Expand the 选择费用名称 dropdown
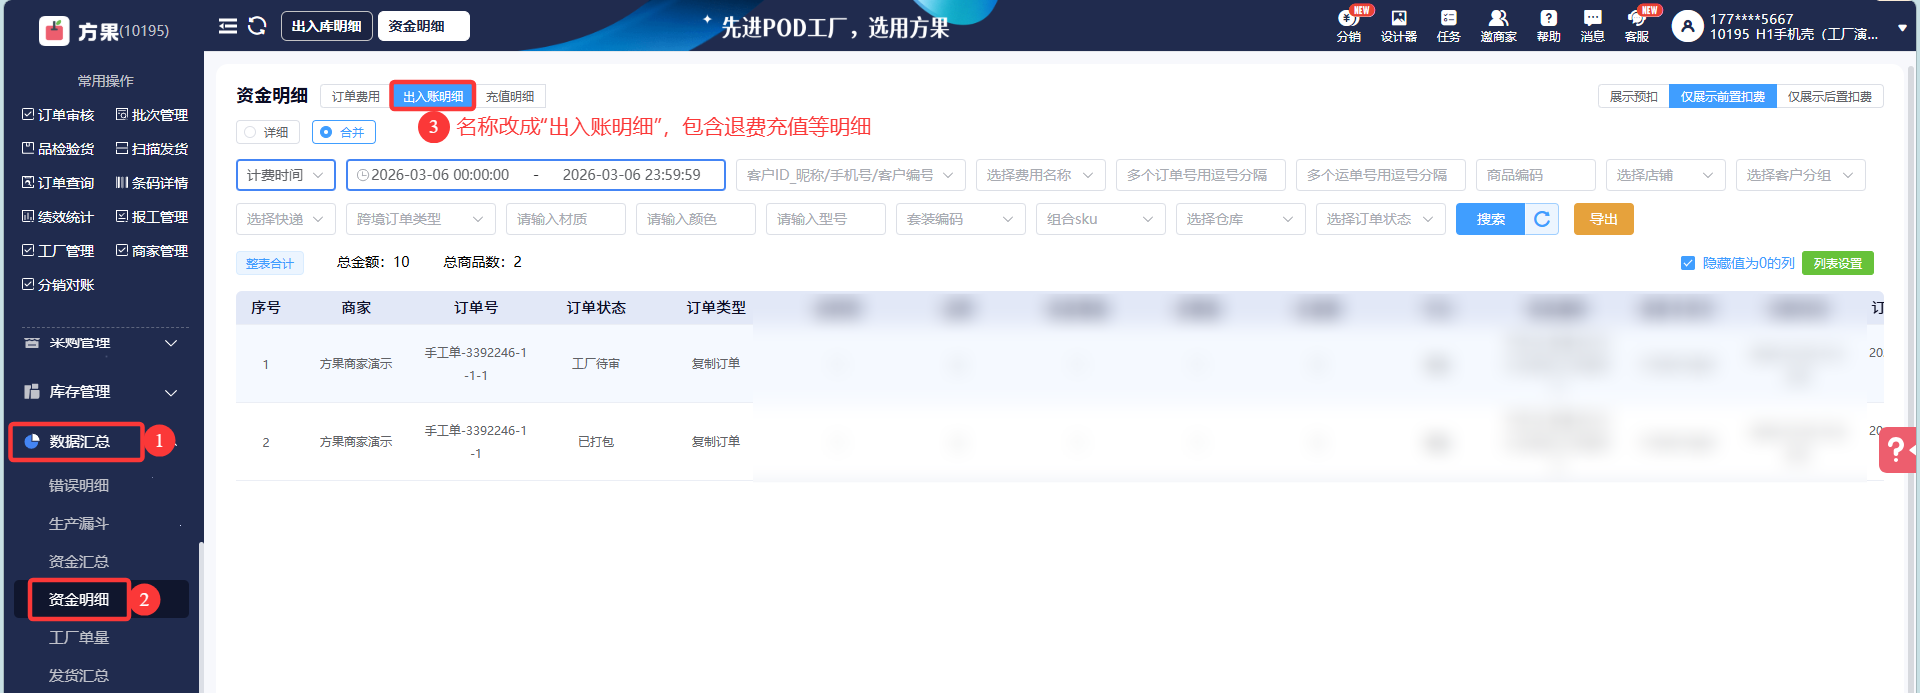Viewport: 1920px width, 693px height. click(1040, 175)
